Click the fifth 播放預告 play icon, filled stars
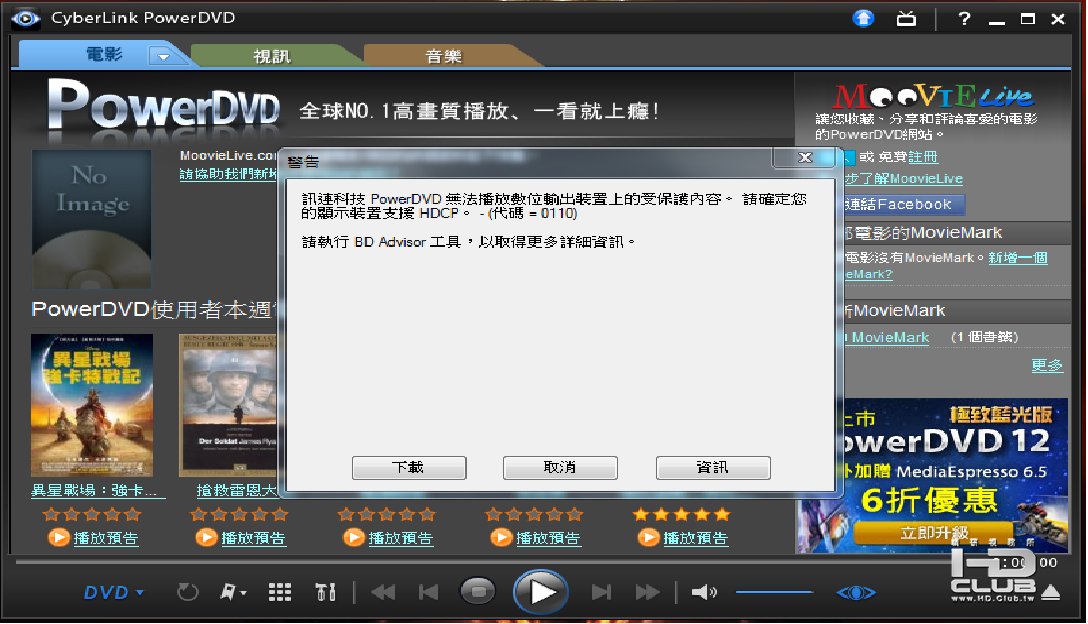 point(648,537)
